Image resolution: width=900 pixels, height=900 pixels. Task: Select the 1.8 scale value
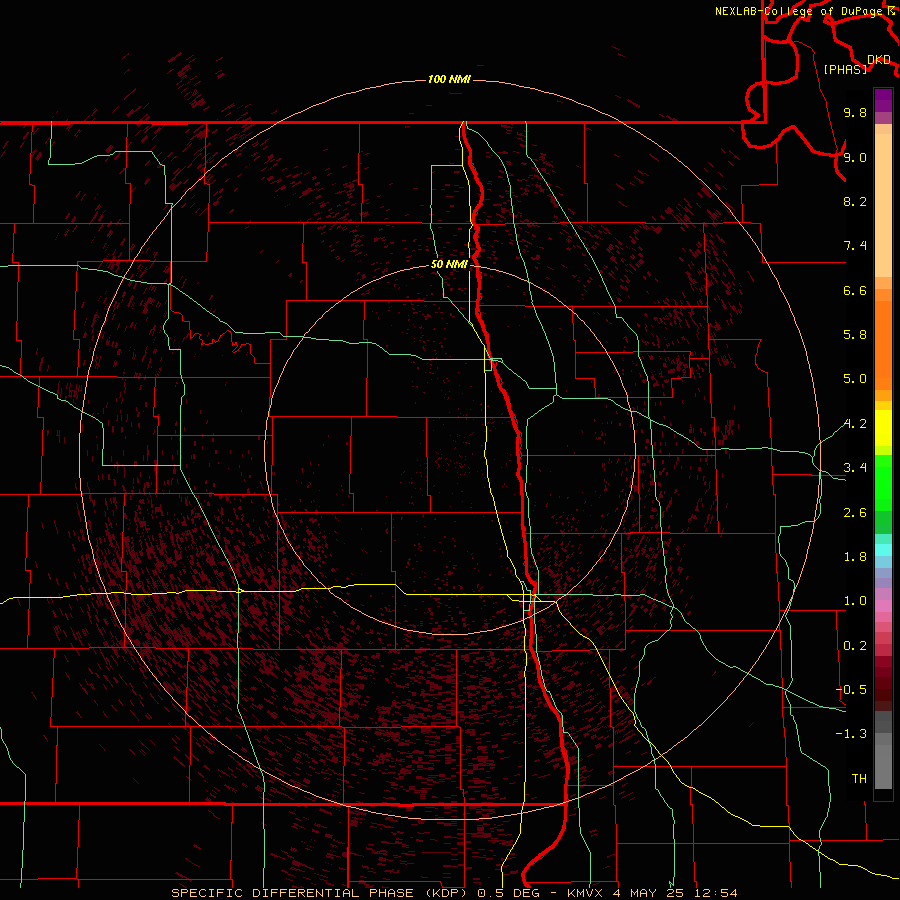pos(855,557)
